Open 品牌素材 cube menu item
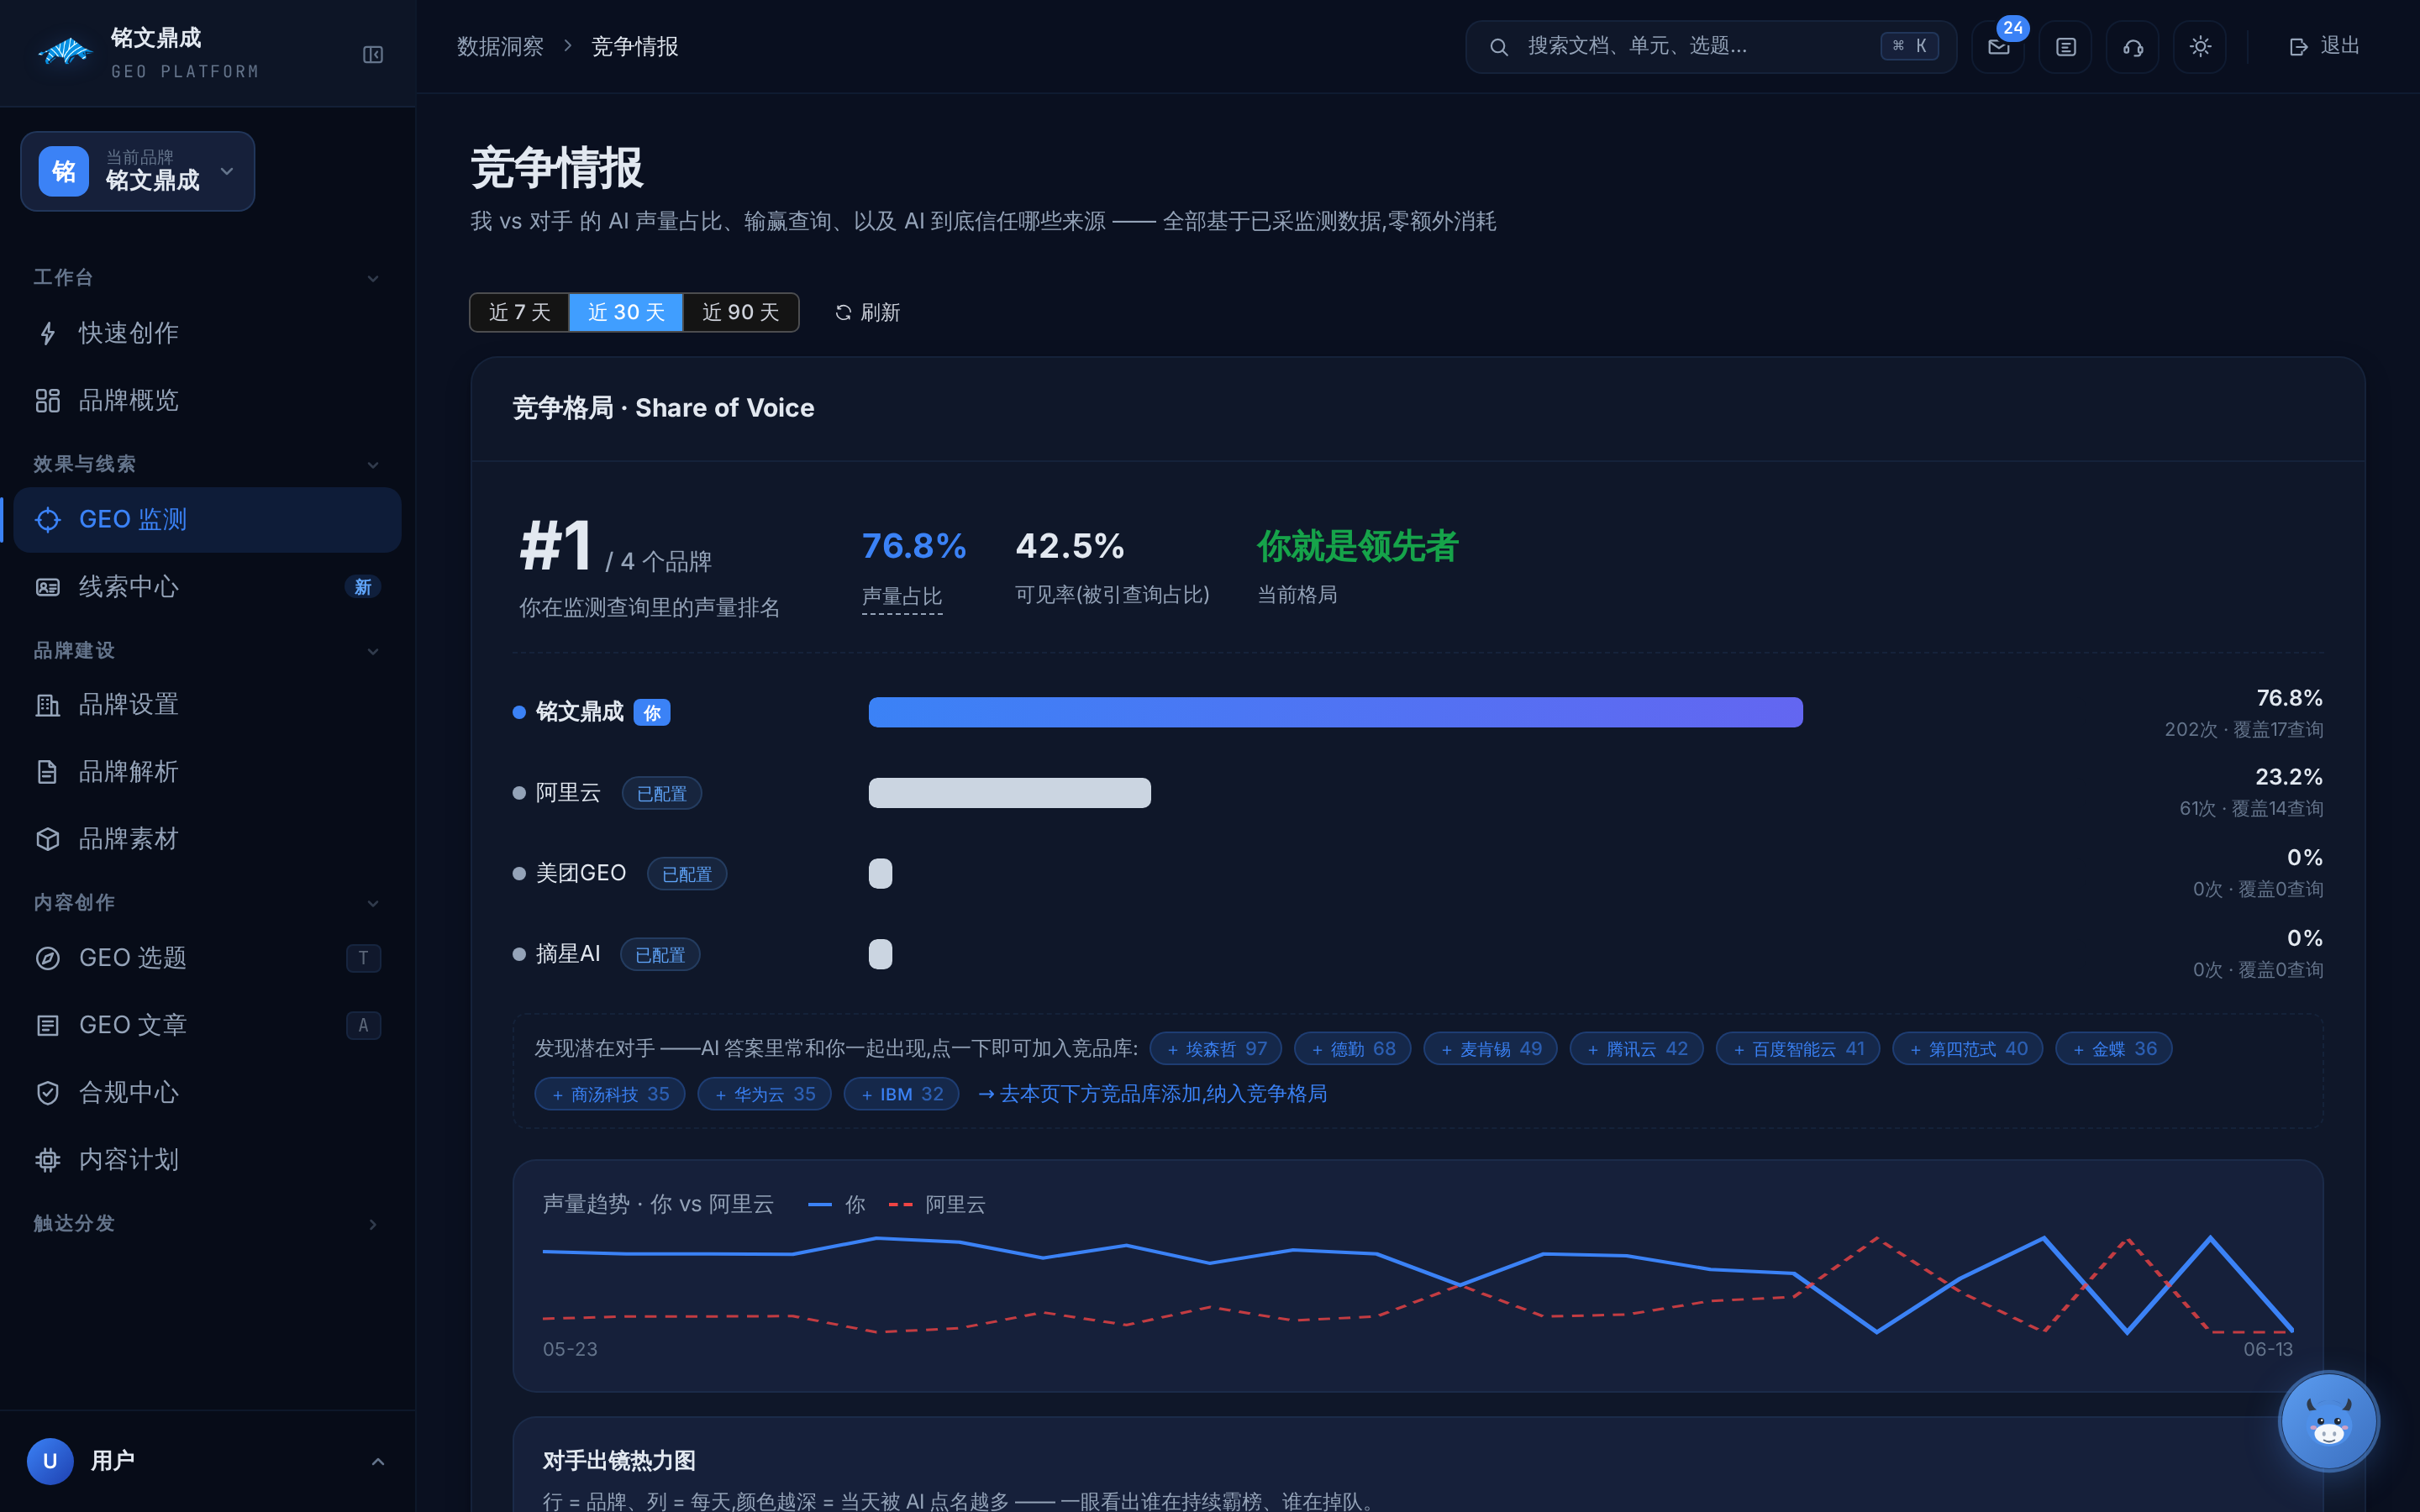The width and height of the screenshot is (2420, 1512). tap(207, 839)
